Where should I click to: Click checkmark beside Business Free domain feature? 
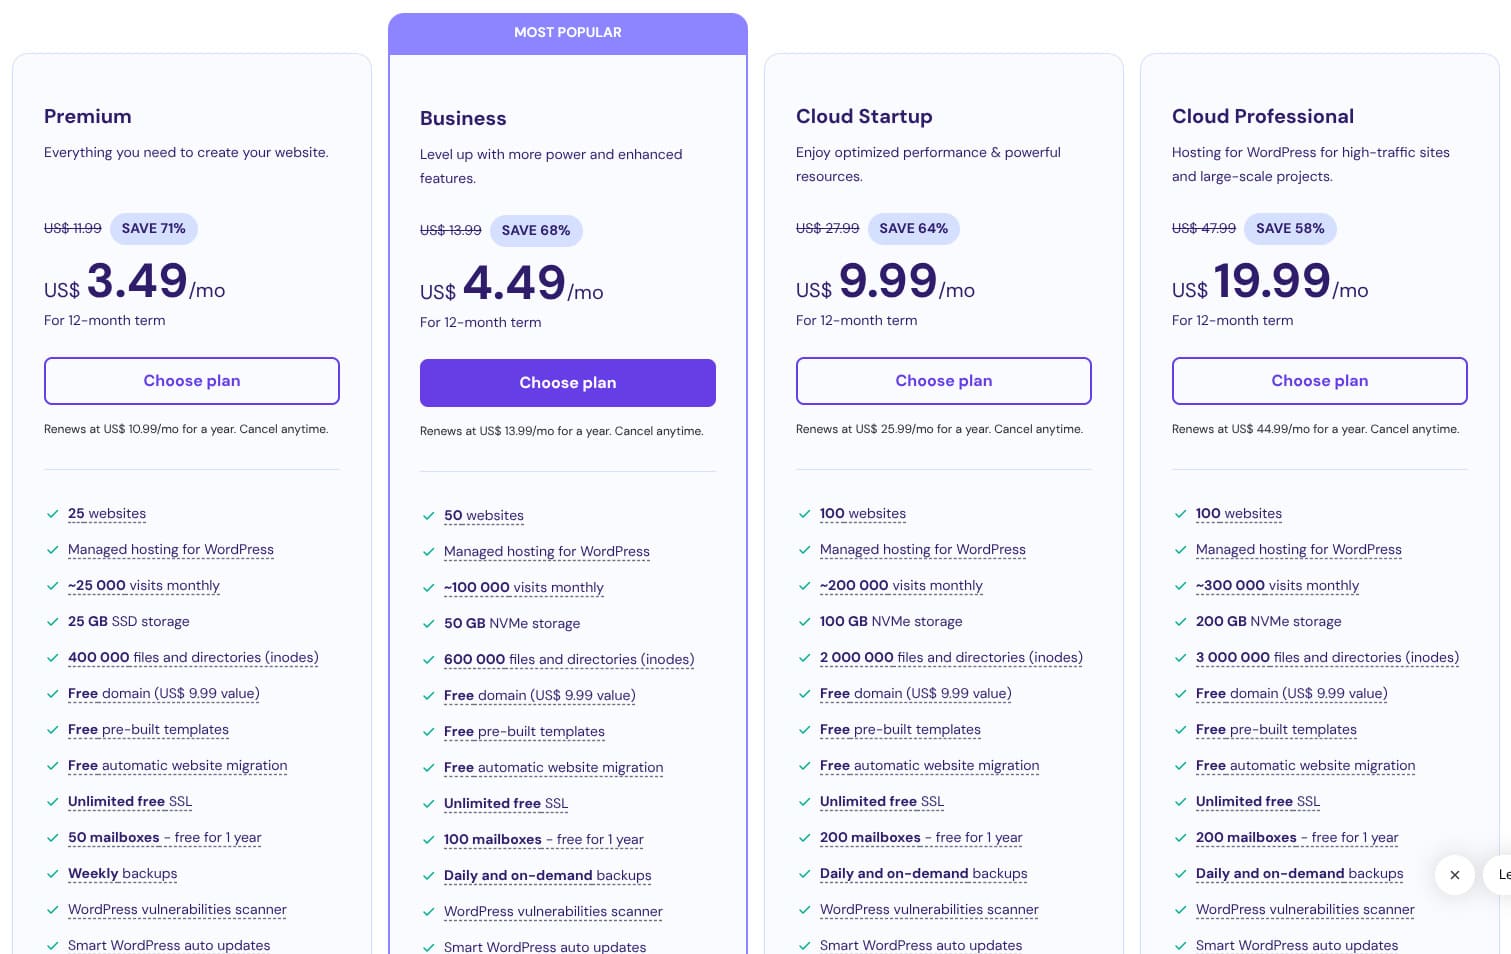coord(429,696)
